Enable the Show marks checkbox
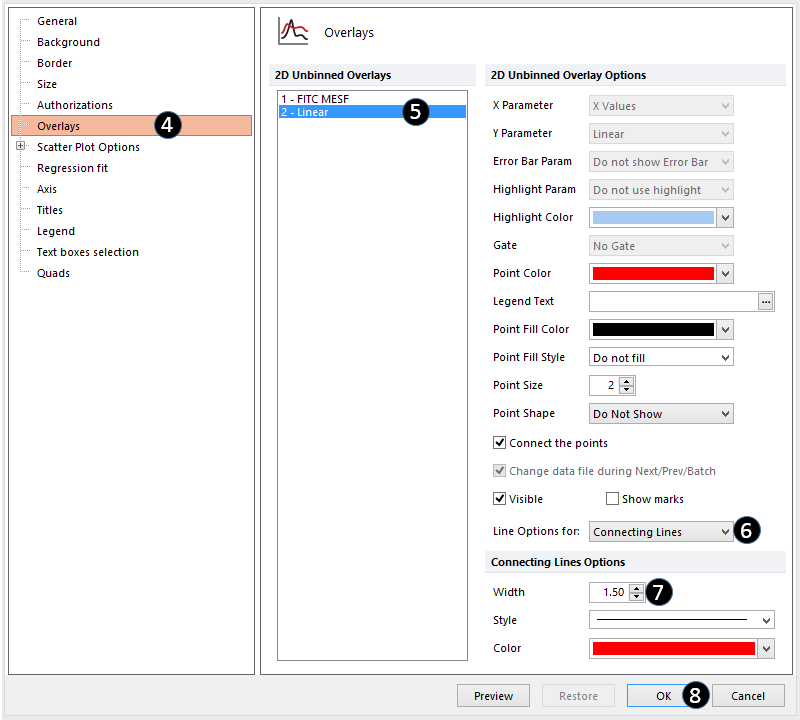Screen dimensions: 800x720 pyautogui.click(x=613, y=499)
